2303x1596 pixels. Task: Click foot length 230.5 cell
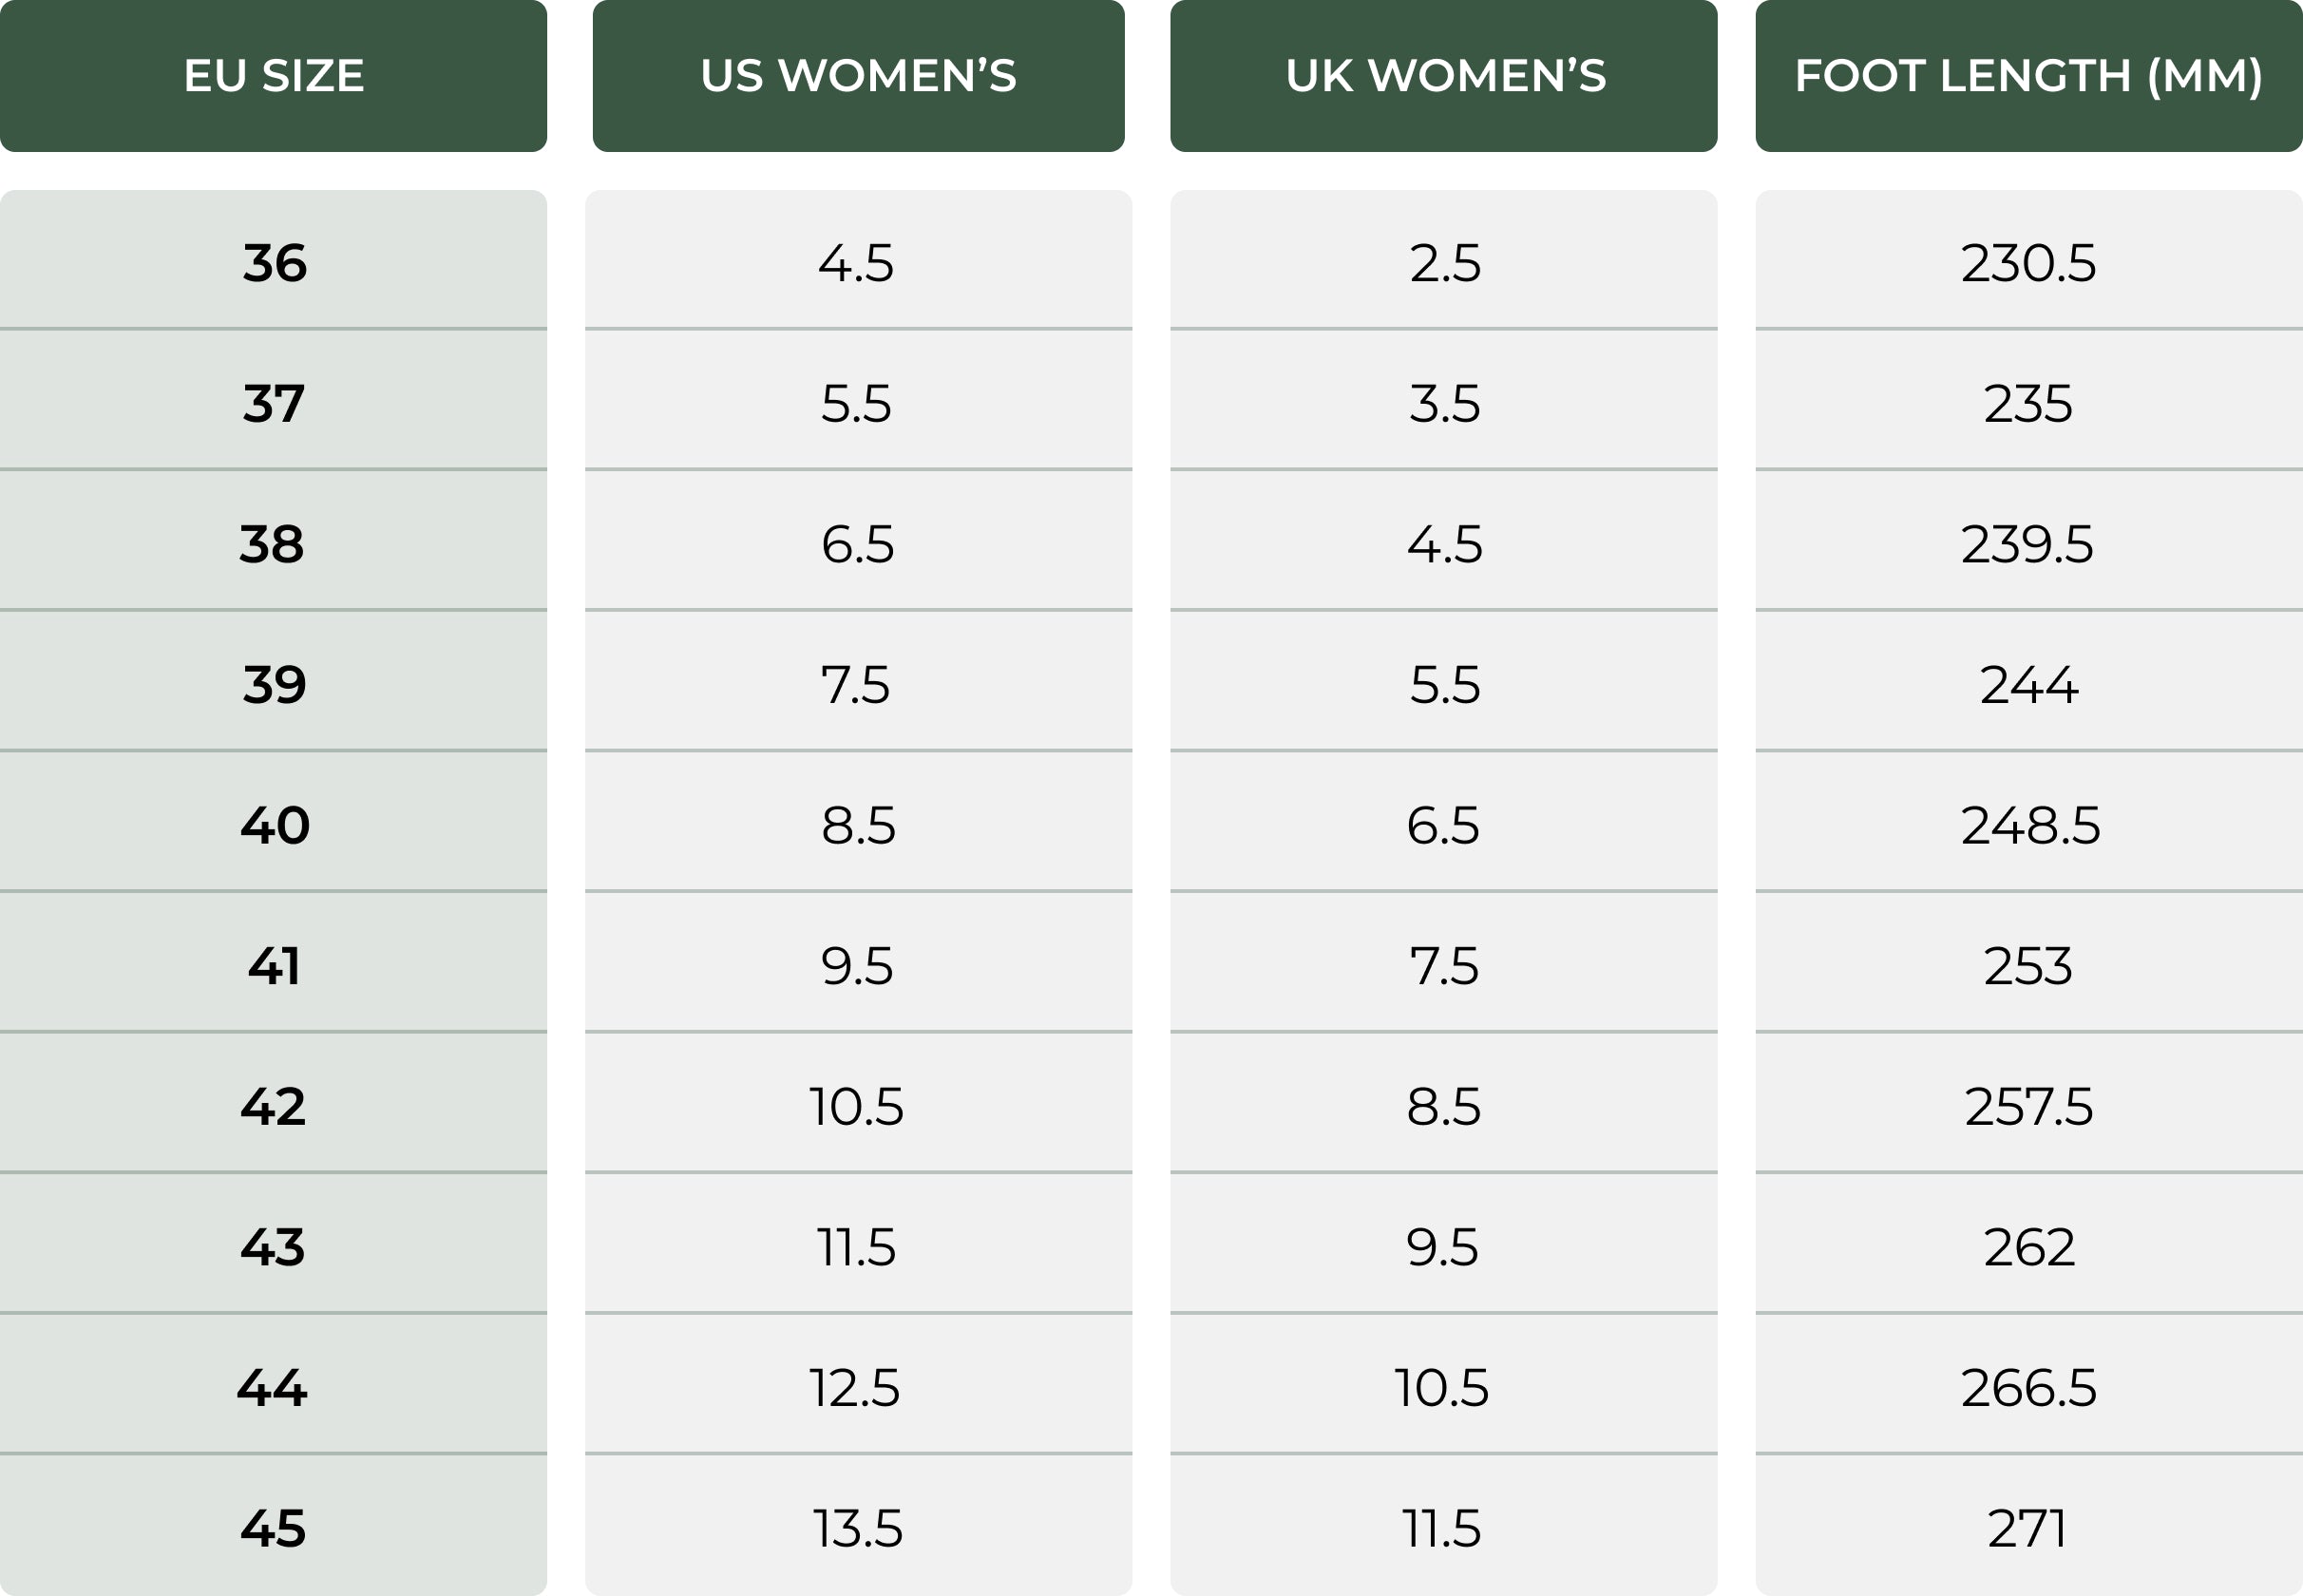[2029, 260]
